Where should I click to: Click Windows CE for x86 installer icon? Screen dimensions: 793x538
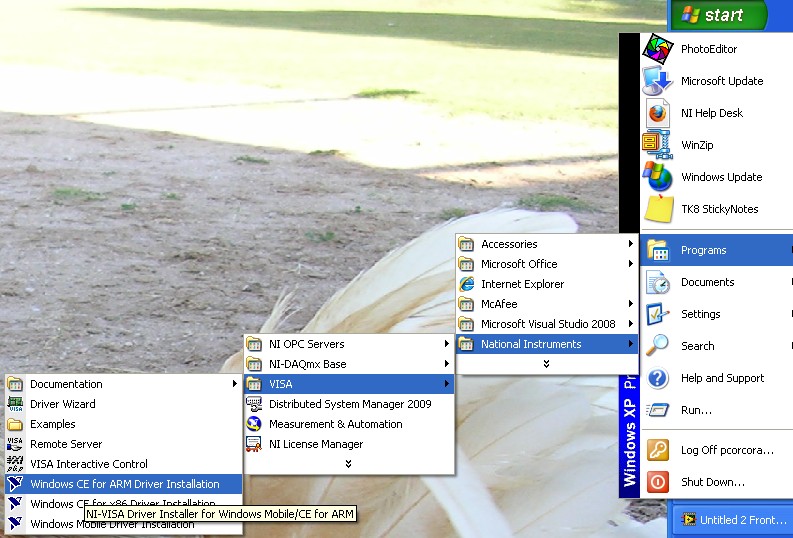[15, 504]
